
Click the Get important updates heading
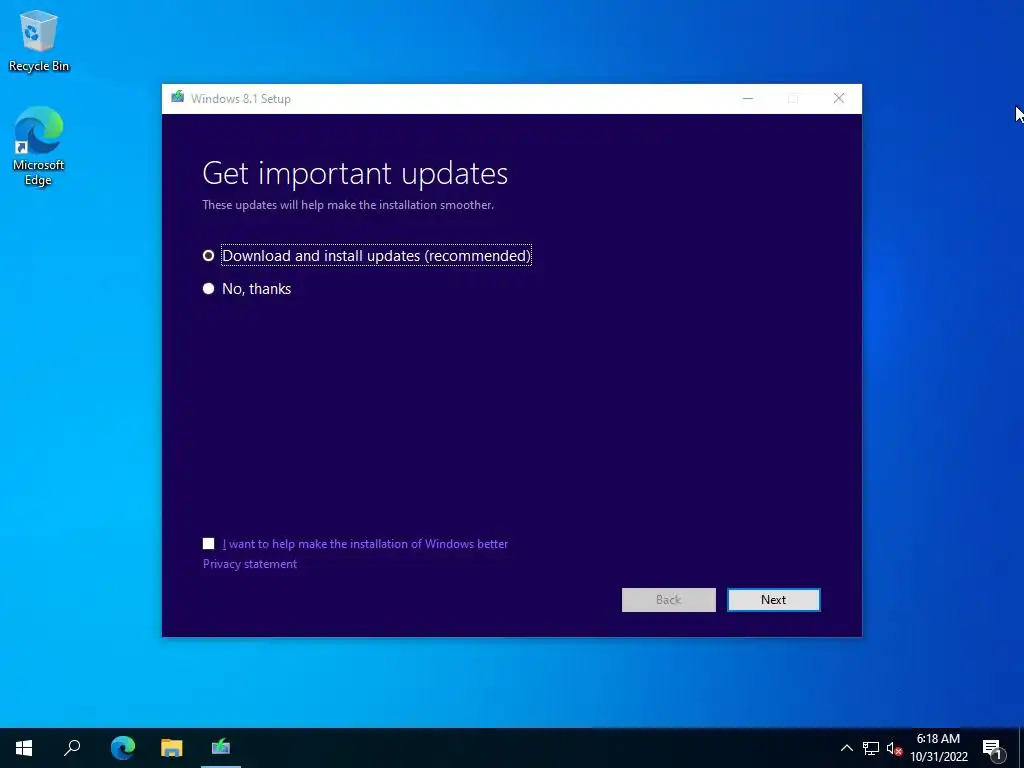point(355,173)
